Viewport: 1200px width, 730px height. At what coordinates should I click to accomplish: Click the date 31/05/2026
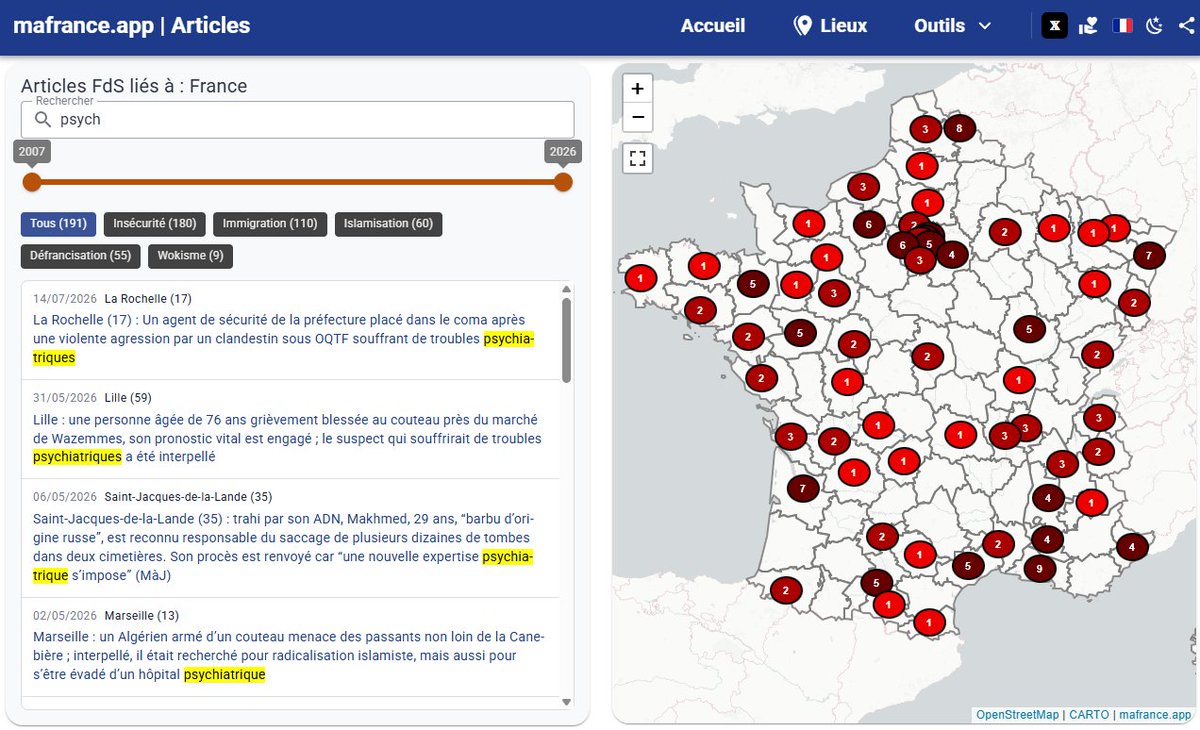[64, 397]
